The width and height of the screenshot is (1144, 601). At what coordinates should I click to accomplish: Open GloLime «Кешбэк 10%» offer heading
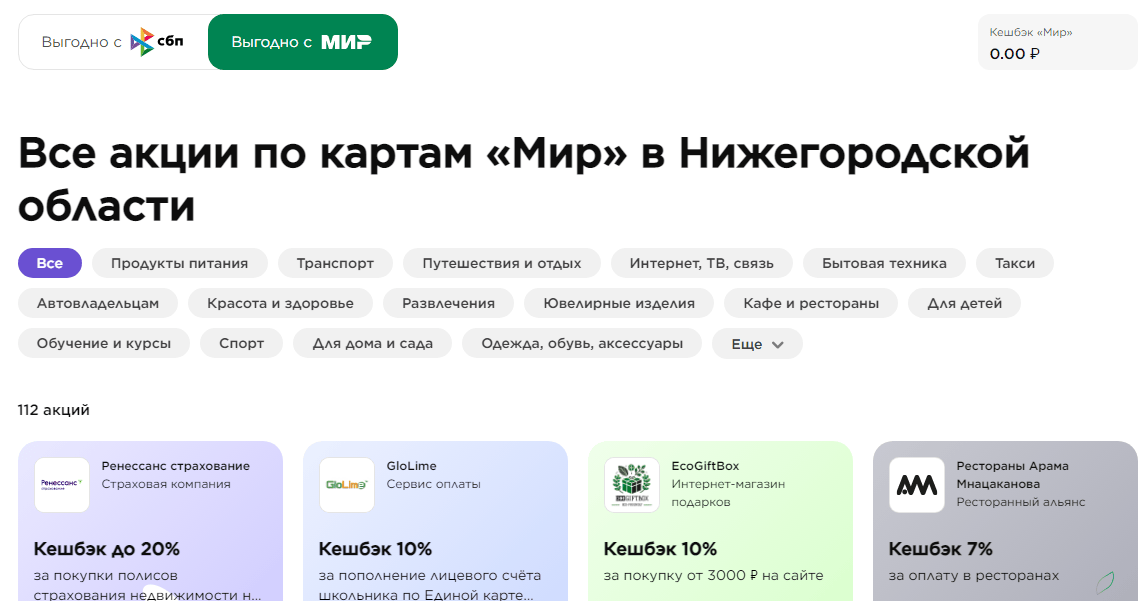(375, 548)
